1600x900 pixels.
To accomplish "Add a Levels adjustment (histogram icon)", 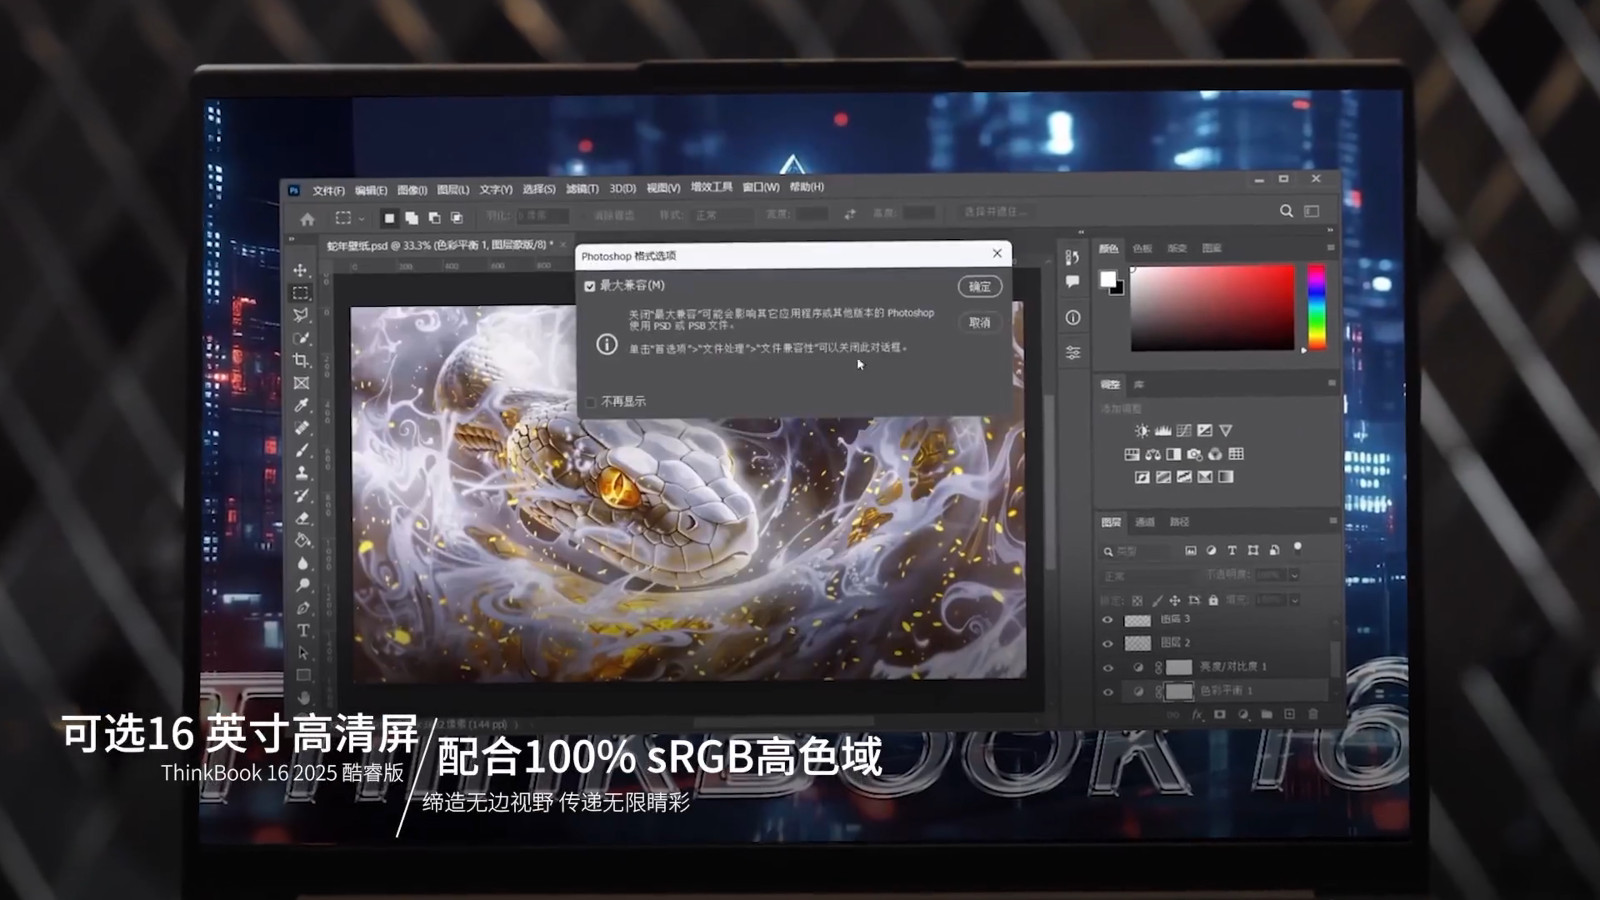I will coord(1163,431).
